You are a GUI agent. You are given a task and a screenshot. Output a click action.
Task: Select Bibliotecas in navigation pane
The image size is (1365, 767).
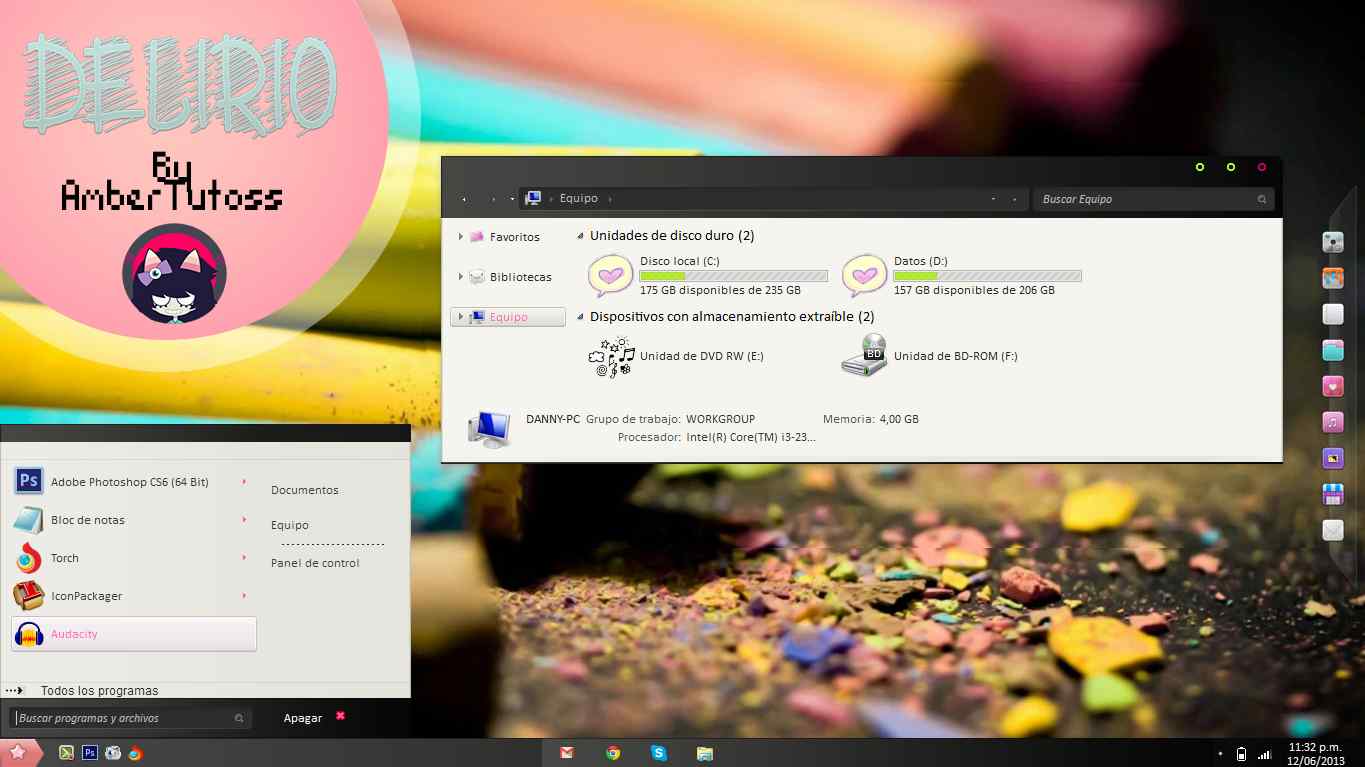click(x=521, y=277)
